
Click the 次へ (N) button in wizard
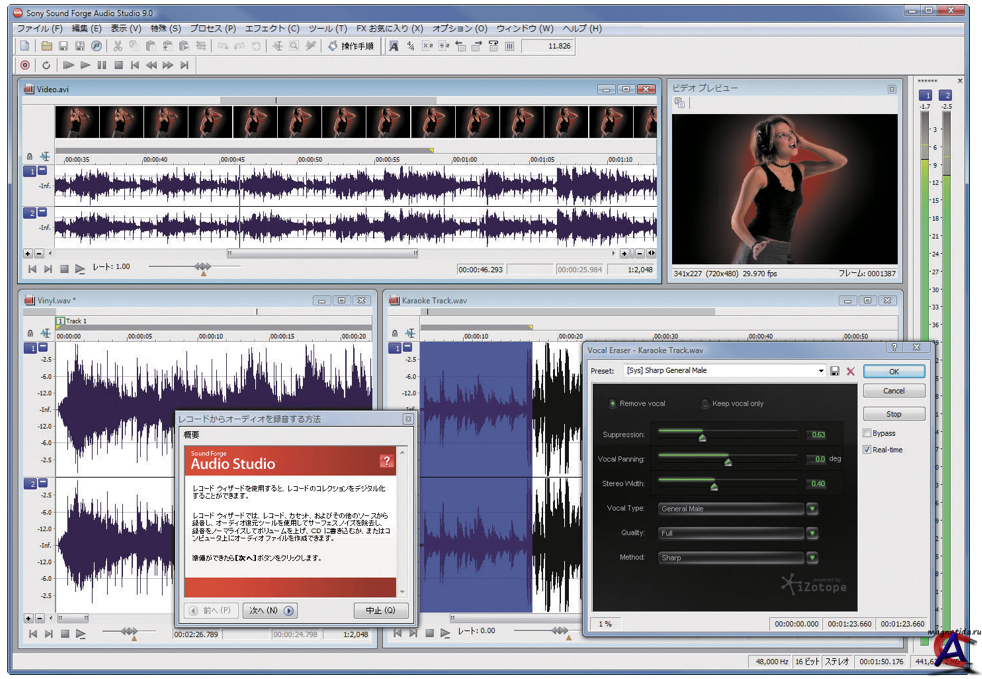click(x=269, y=610)
